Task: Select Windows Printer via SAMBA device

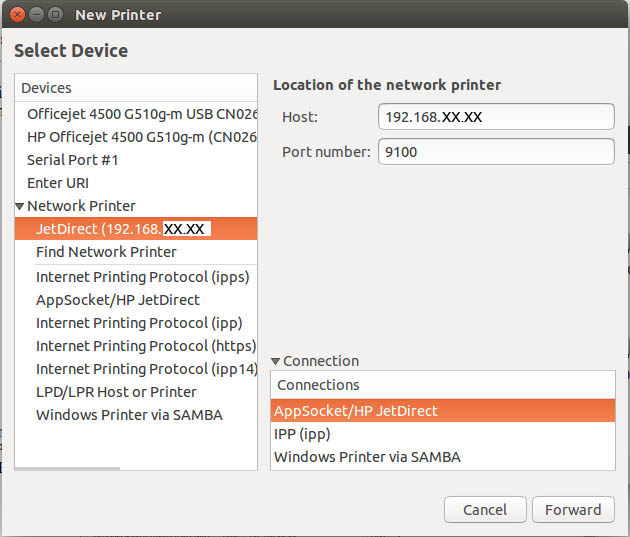Action: coord(129,415)
